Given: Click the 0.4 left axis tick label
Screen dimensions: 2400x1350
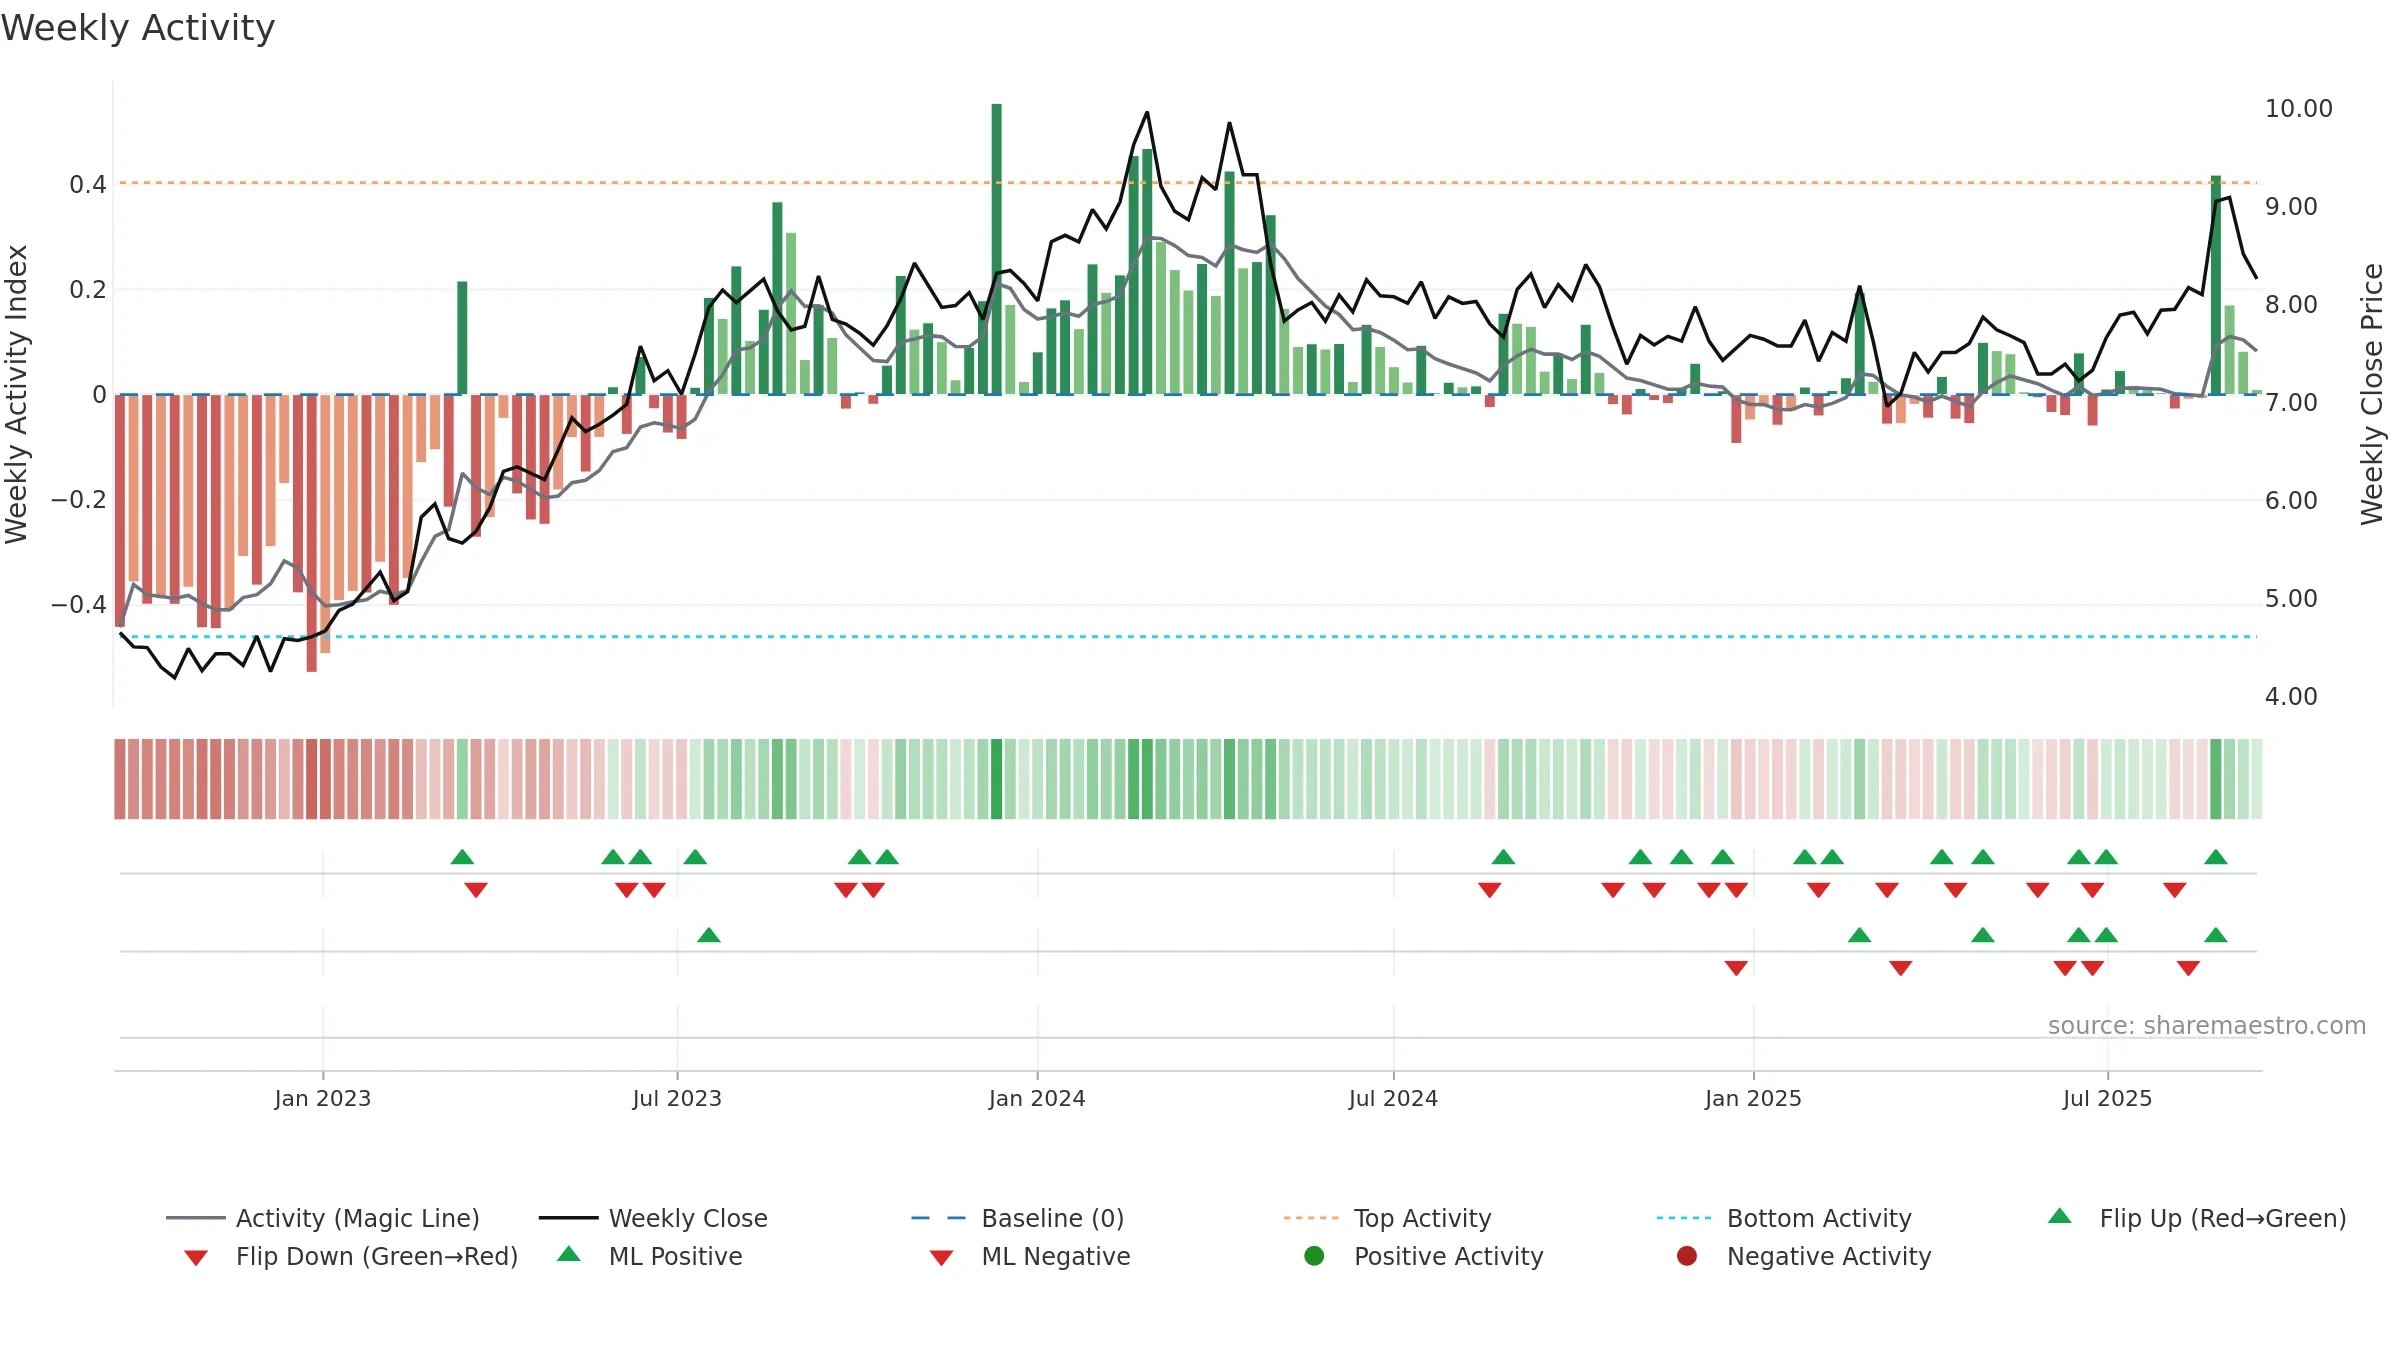Looking at the screenshot, I should [x=88, y=184].
